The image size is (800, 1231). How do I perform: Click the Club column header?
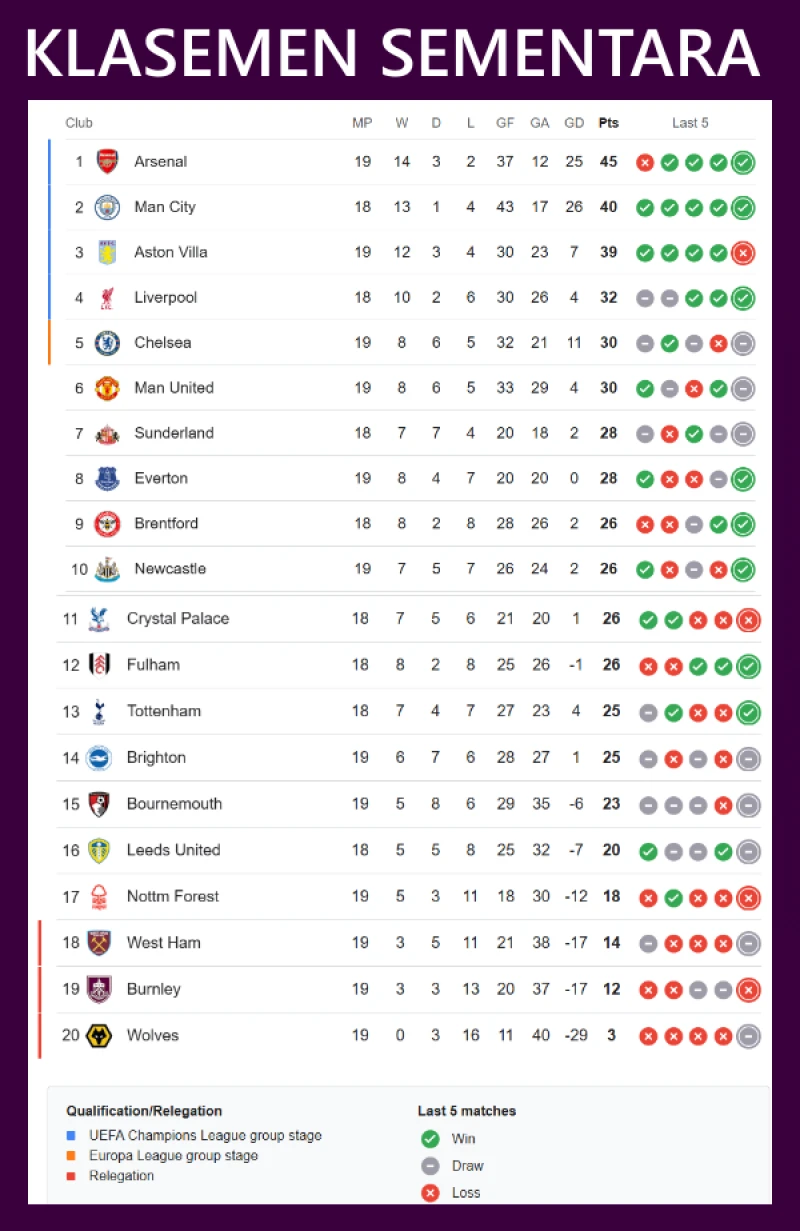79,123
